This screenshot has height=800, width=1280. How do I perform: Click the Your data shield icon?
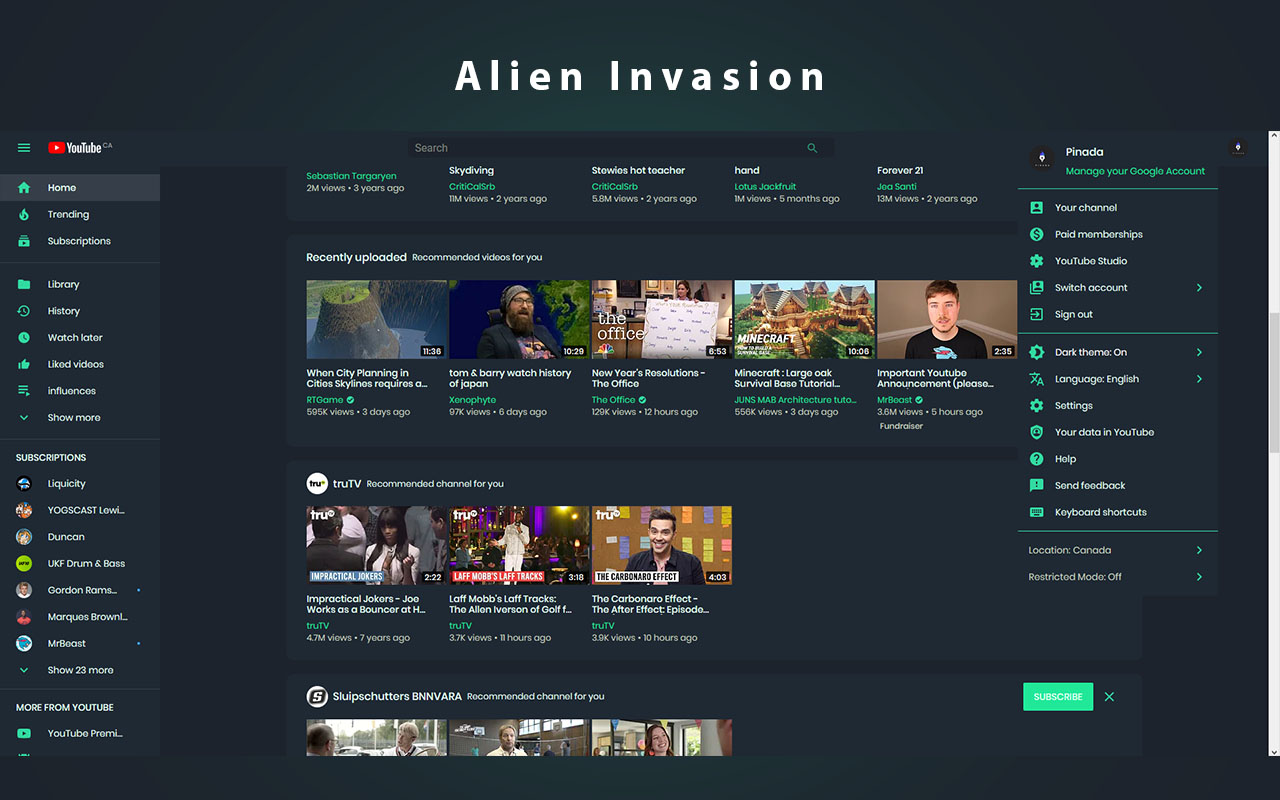point(1036,432)
